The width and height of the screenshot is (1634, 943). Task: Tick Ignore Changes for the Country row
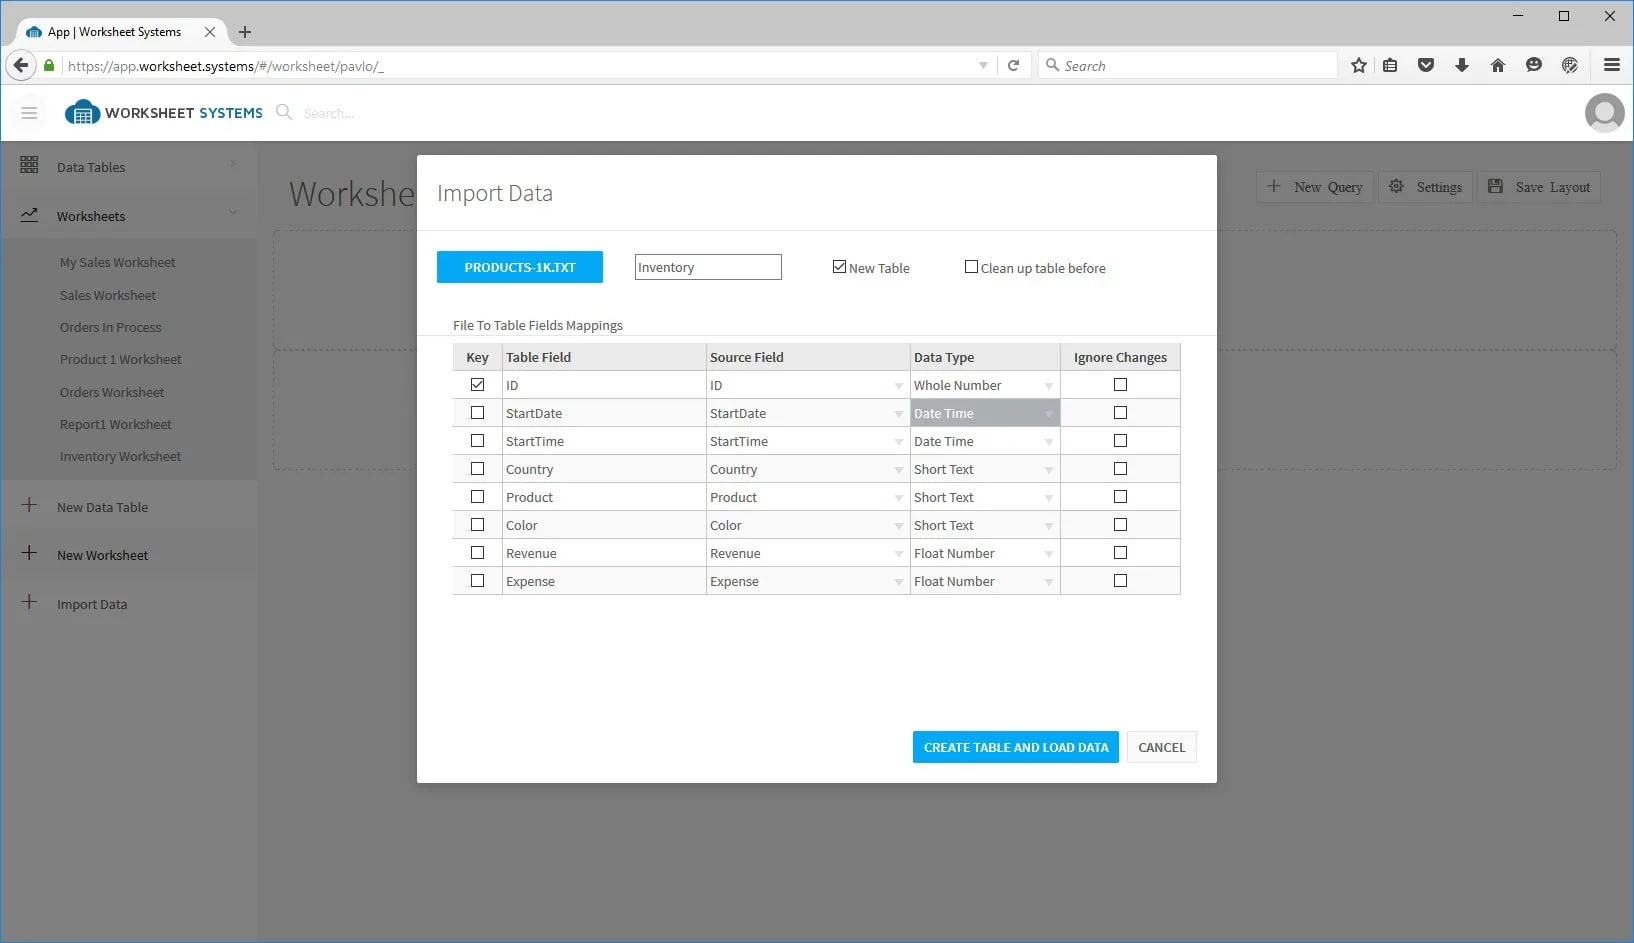[1120, 469]
